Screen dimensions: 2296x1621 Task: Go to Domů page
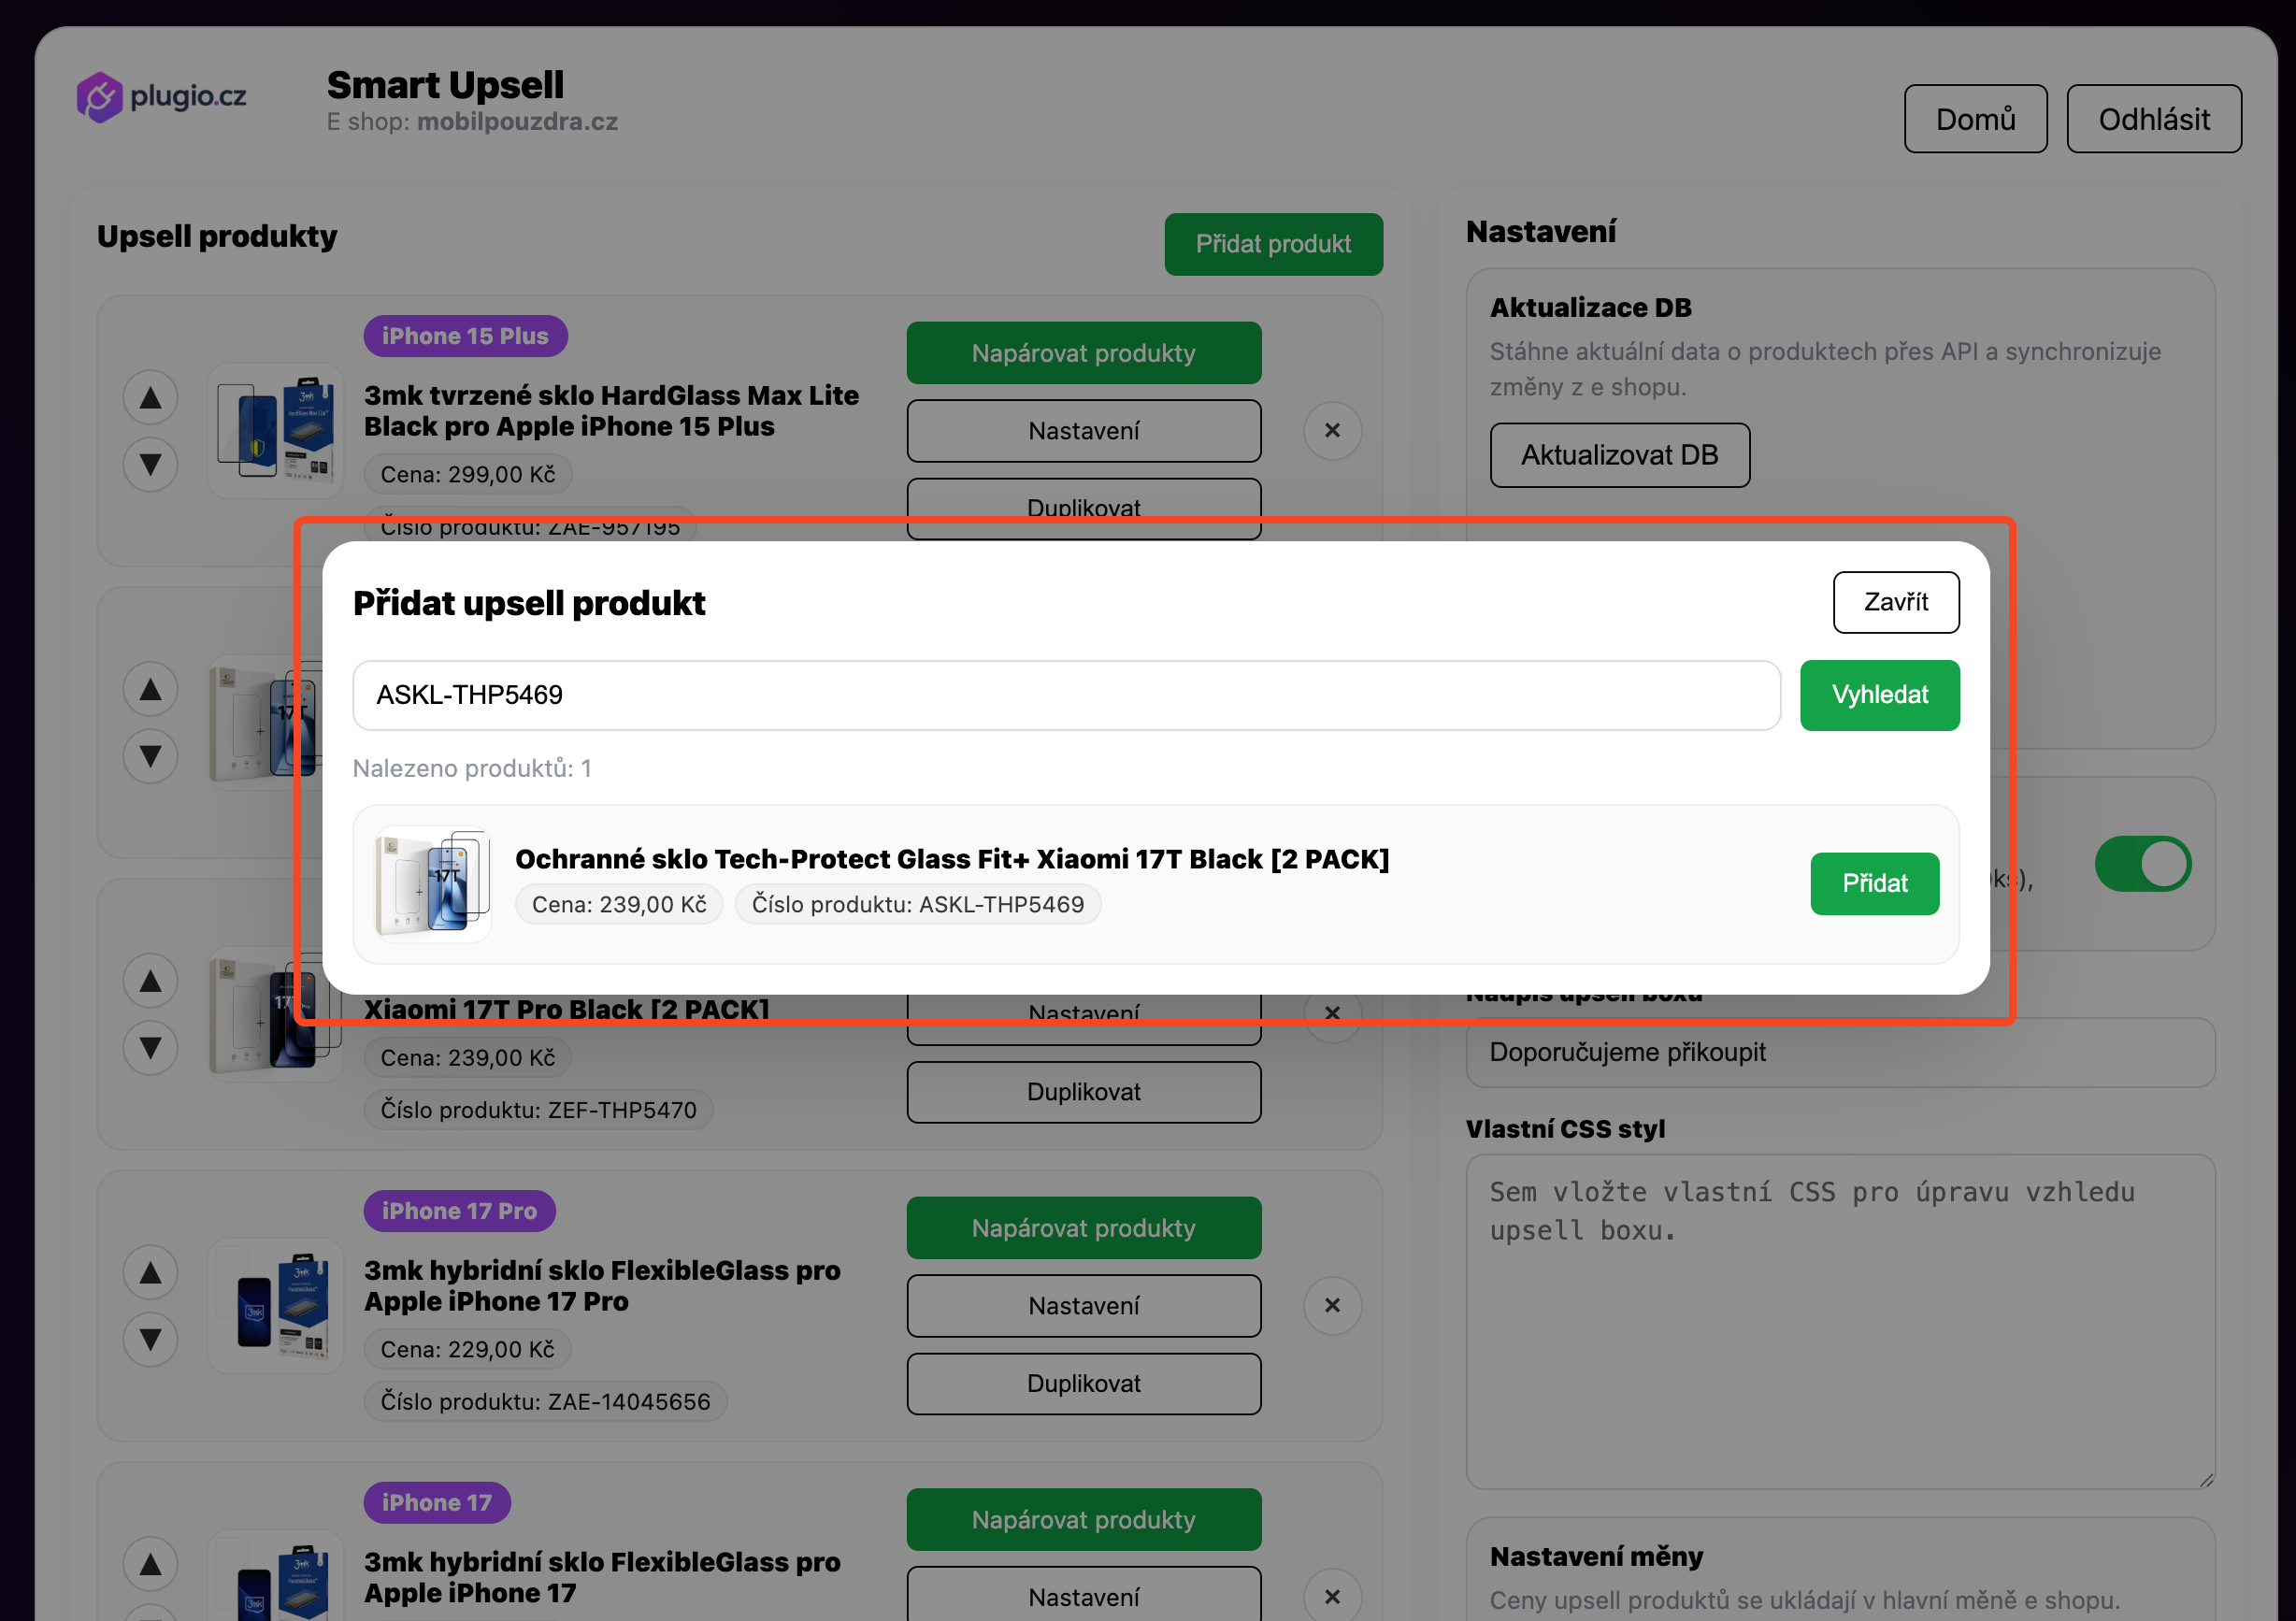(x=1975, y=119)
